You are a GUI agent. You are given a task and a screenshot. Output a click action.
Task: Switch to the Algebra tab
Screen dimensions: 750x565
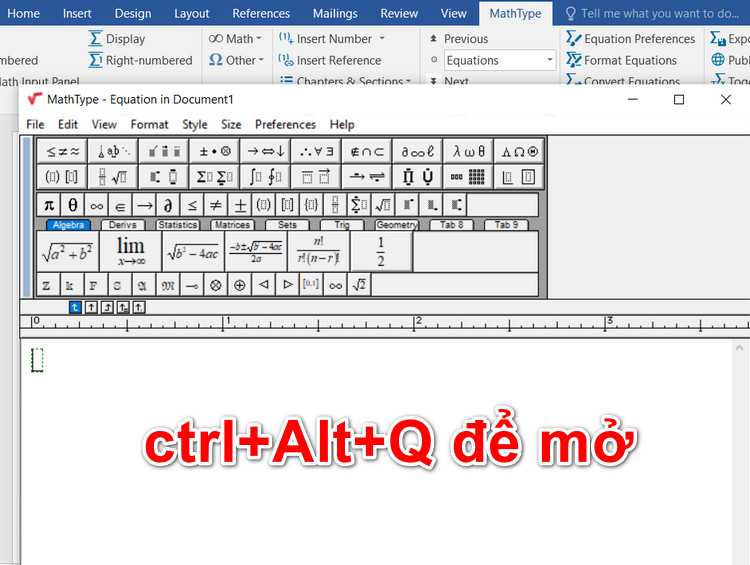pyautogui.click(x=68, y=225)
